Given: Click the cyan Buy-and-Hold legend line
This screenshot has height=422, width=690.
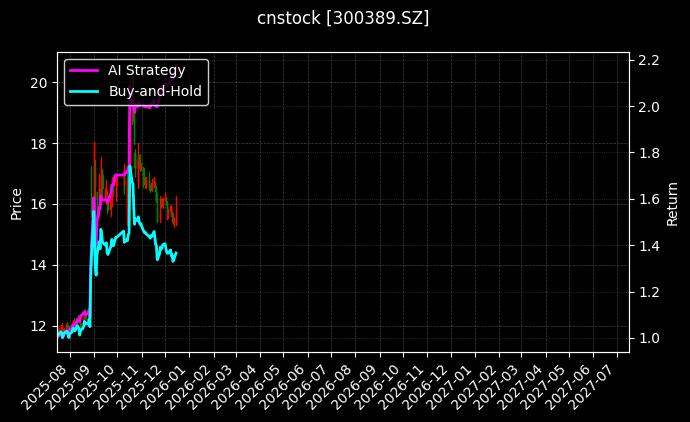Looking at the screenshot, I should tap(84, 91).
